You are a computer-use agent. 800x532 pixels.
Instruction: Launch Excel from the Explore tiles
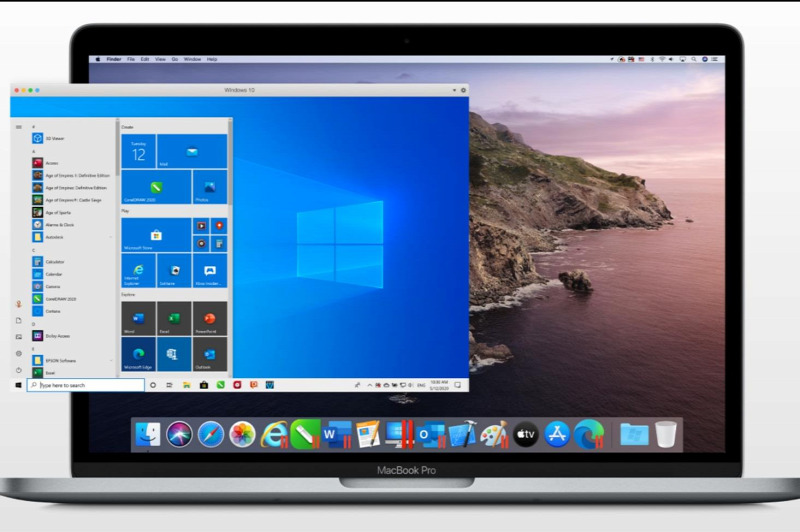coord(174,318)
